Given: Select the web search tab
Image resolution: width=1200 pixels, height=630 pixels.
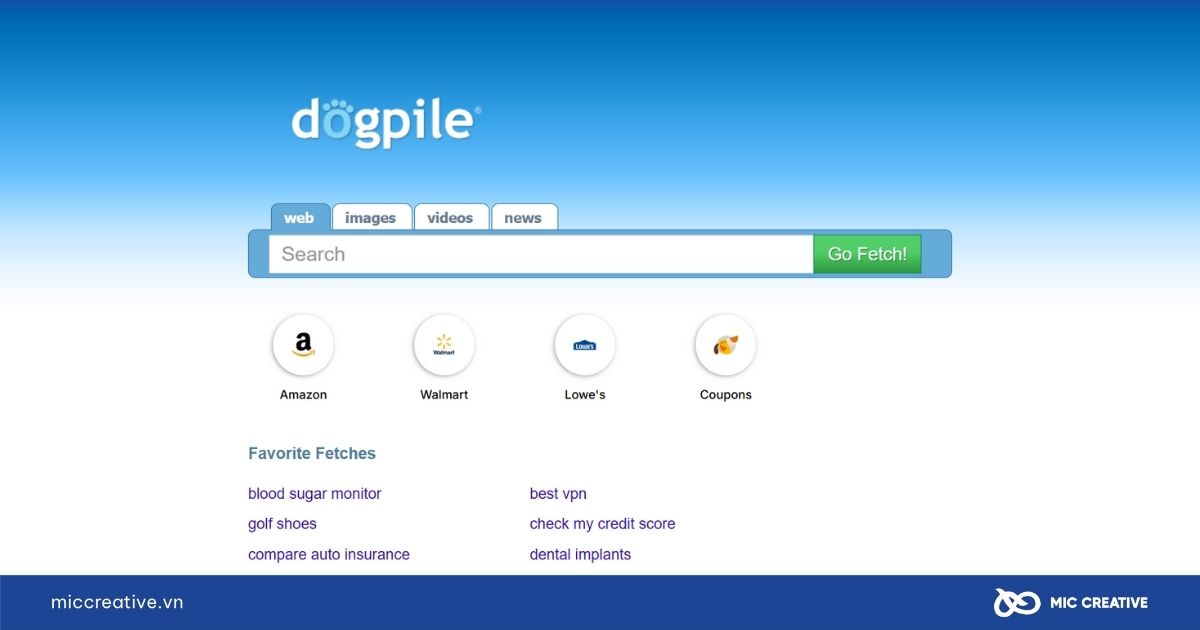Looking at the screenshot, I should point(299,218).
